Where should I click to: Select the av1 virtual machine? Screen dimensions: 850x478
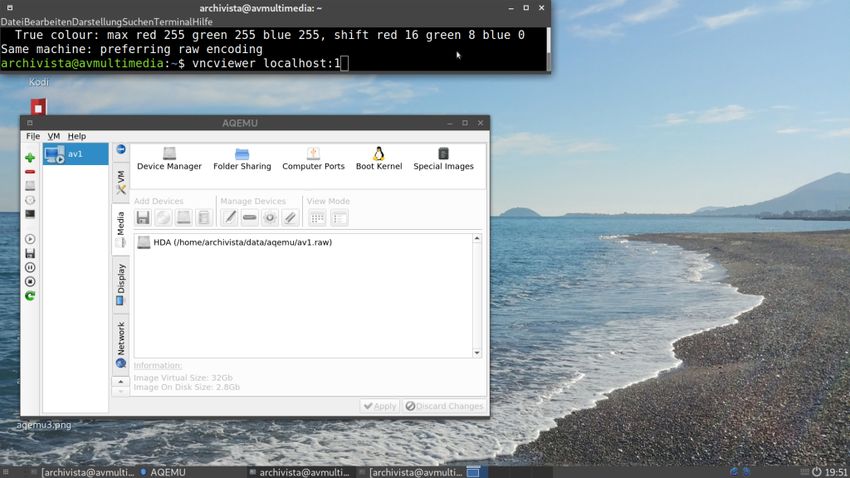pos(75,154)
